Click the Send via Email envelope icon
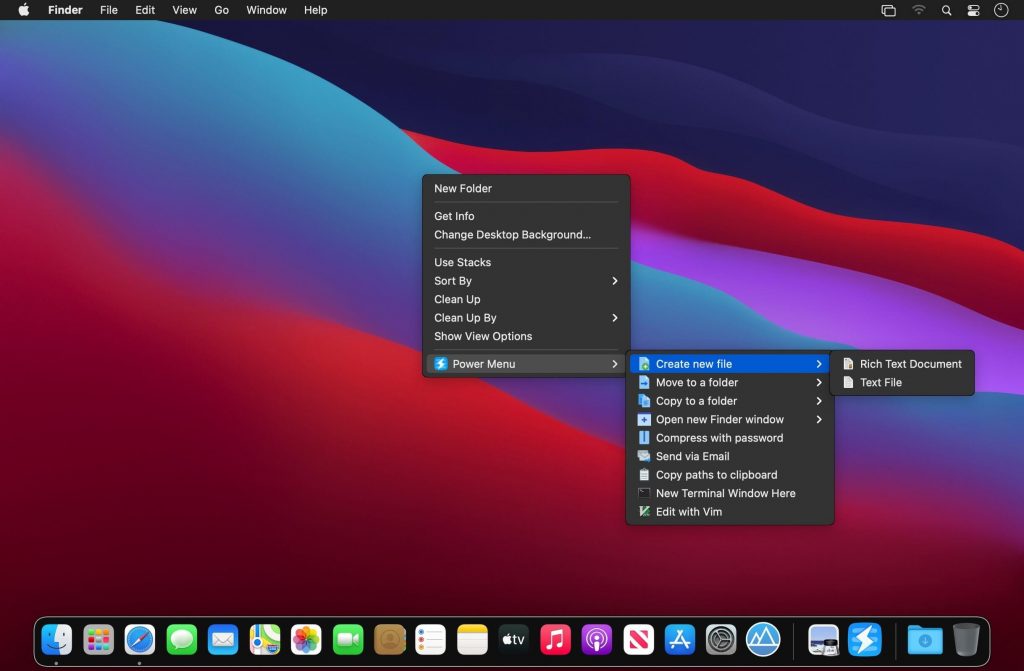 (643, 456)
